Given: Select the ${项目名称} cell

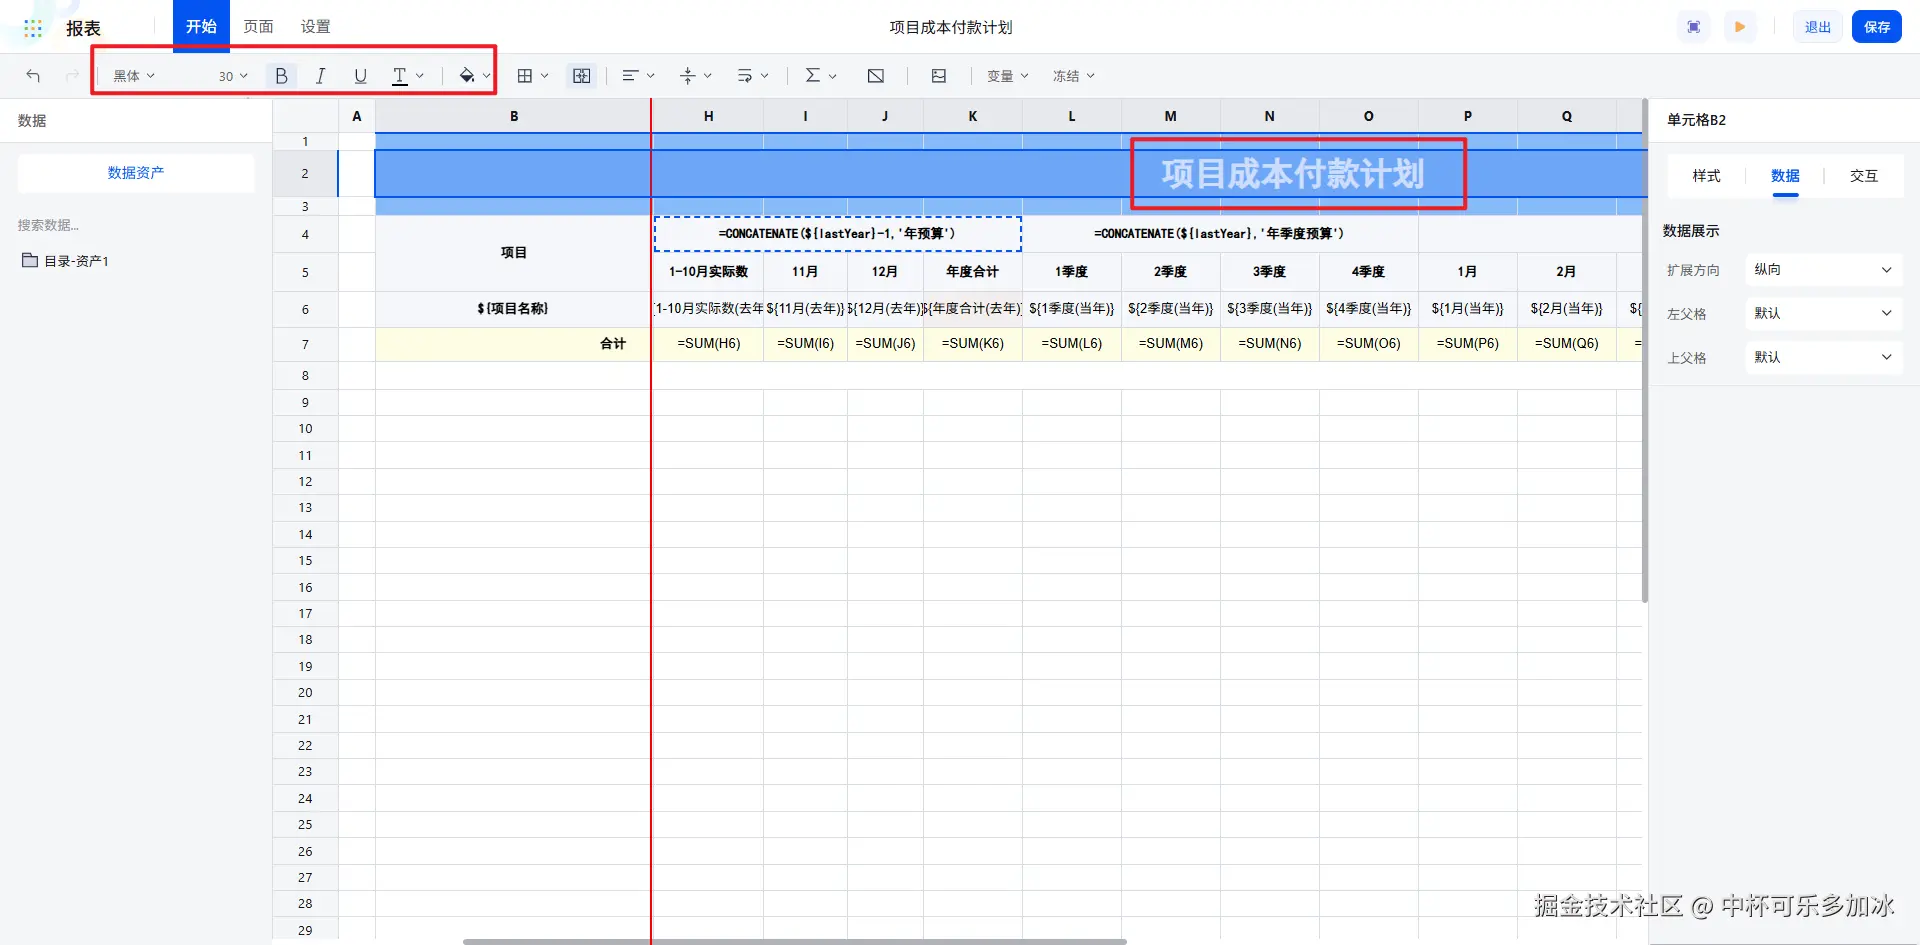Looking at the screenshot, I should click(514, 309).
